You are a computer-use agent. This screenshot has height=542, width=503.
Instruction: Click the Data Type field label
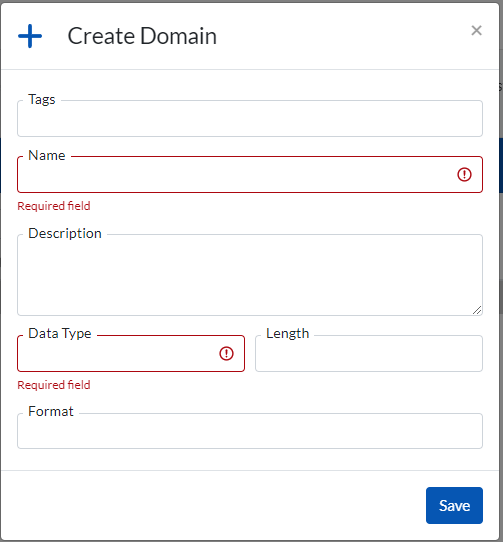tap(60, 334)
